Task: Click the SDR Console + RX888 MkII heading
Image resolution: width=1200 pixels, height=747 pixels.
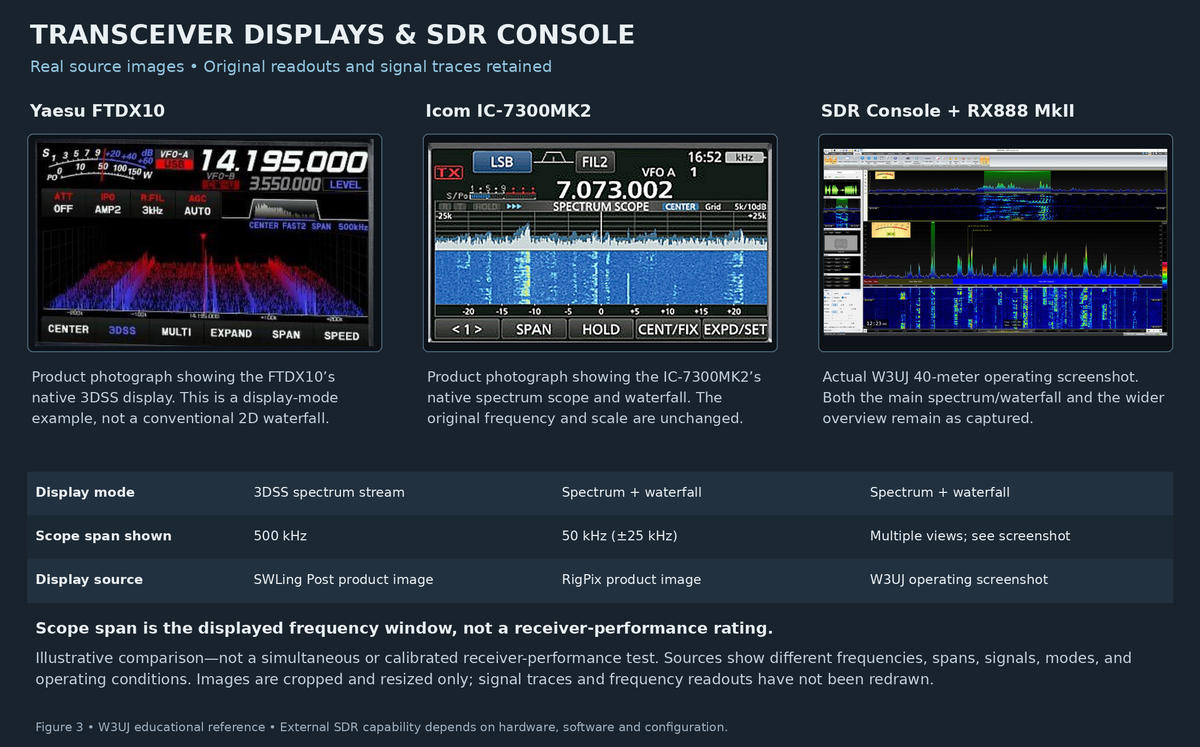Action: pyautogui.click(x=948, y=111)
